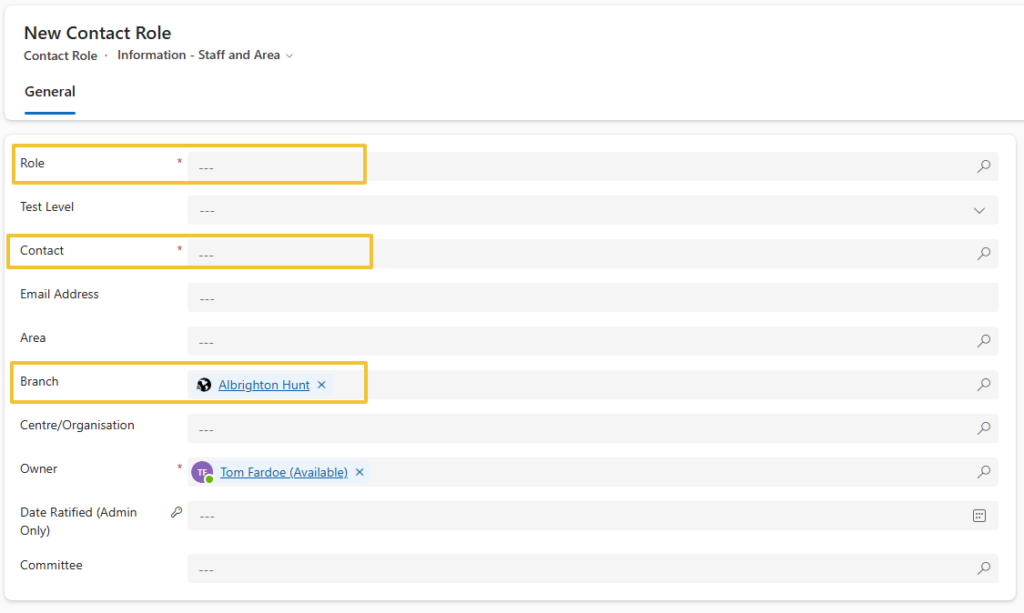Click the Branch field search icon
Image resolution: width=1024 pixels, height=613 pixels.
pos(983,385)
